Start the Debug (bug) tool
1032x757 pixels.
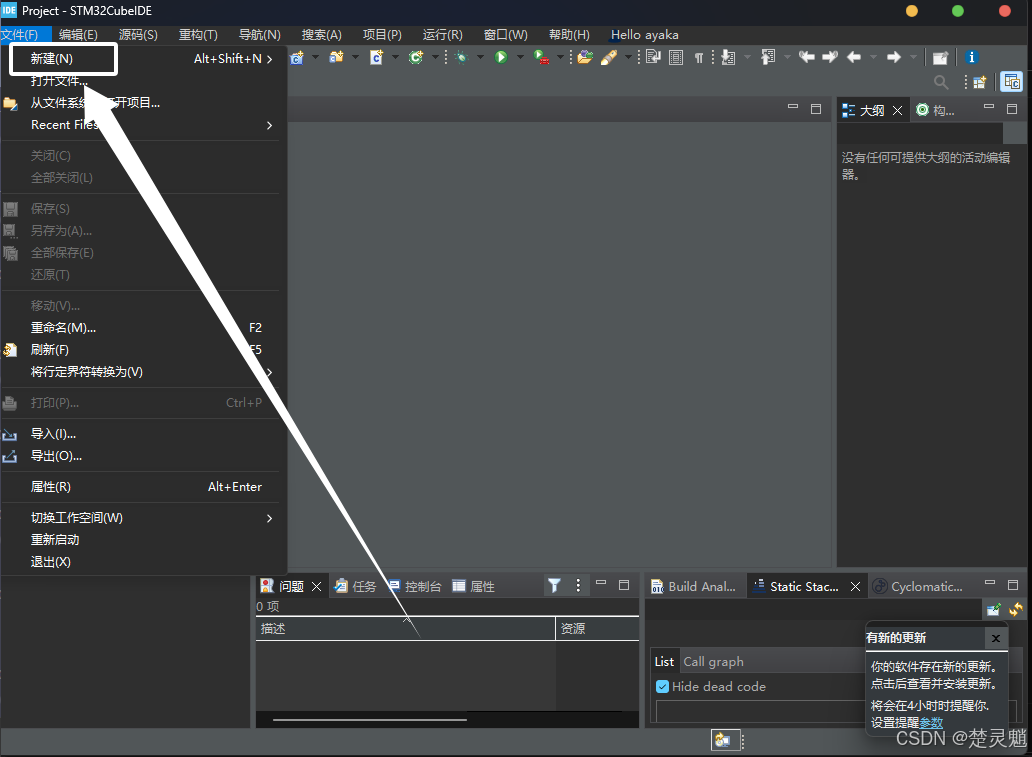461,57
